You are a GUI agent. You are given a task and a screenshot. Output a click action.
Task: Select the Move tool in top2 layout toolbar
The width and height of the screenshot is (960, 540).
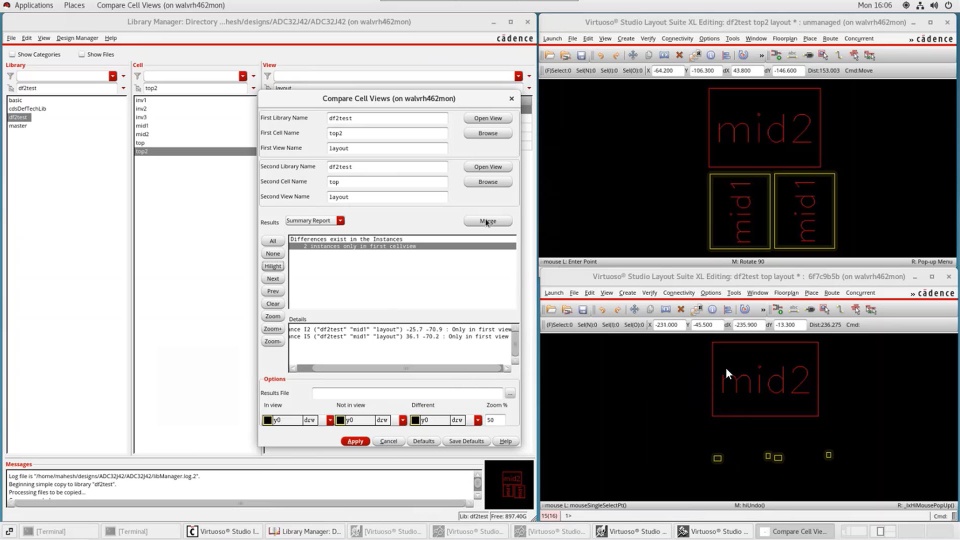click(x=633, y=55)
